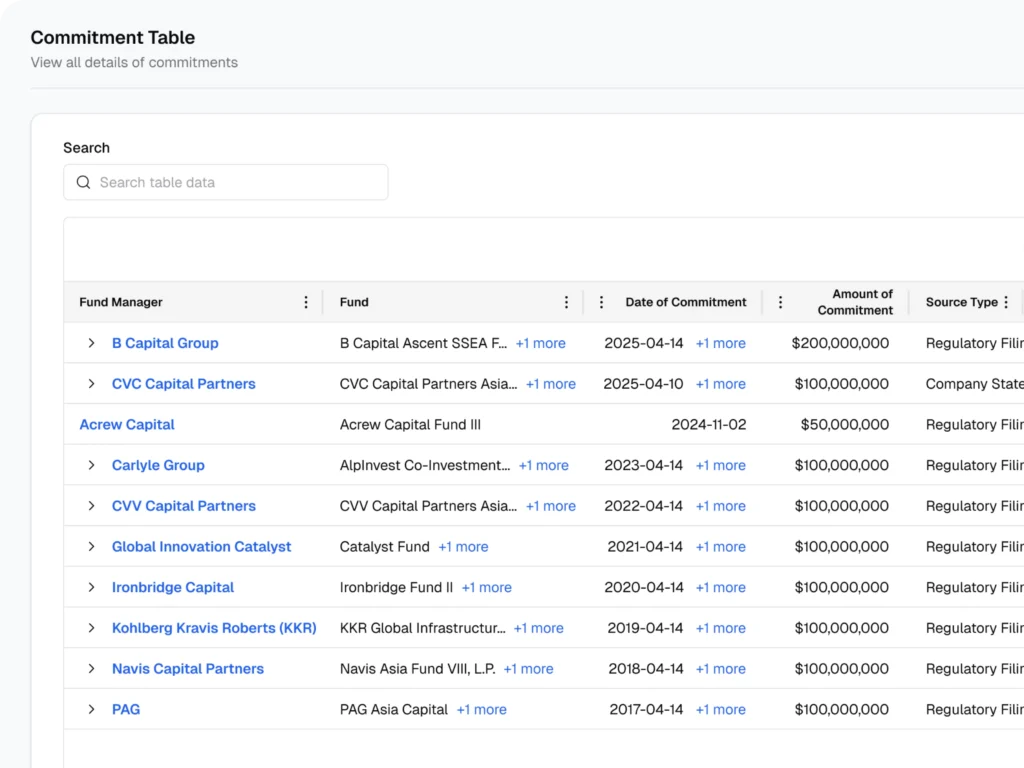The width and height of the screenshot is (1024, 768).
Task: Open Navis Capital Partners link
Action: pos(187,669)
